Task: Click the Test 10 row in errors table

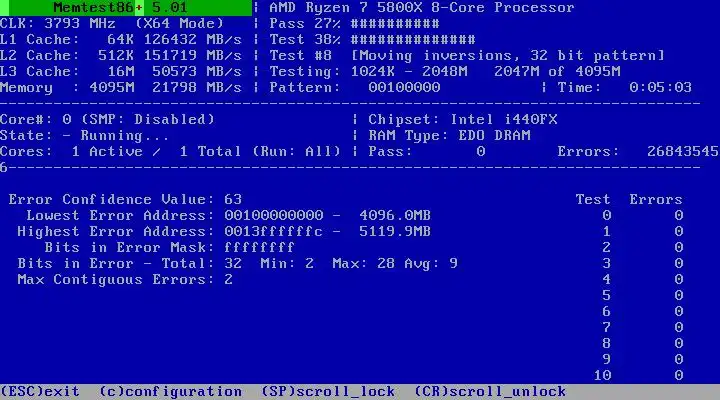Action: (638, 376)
